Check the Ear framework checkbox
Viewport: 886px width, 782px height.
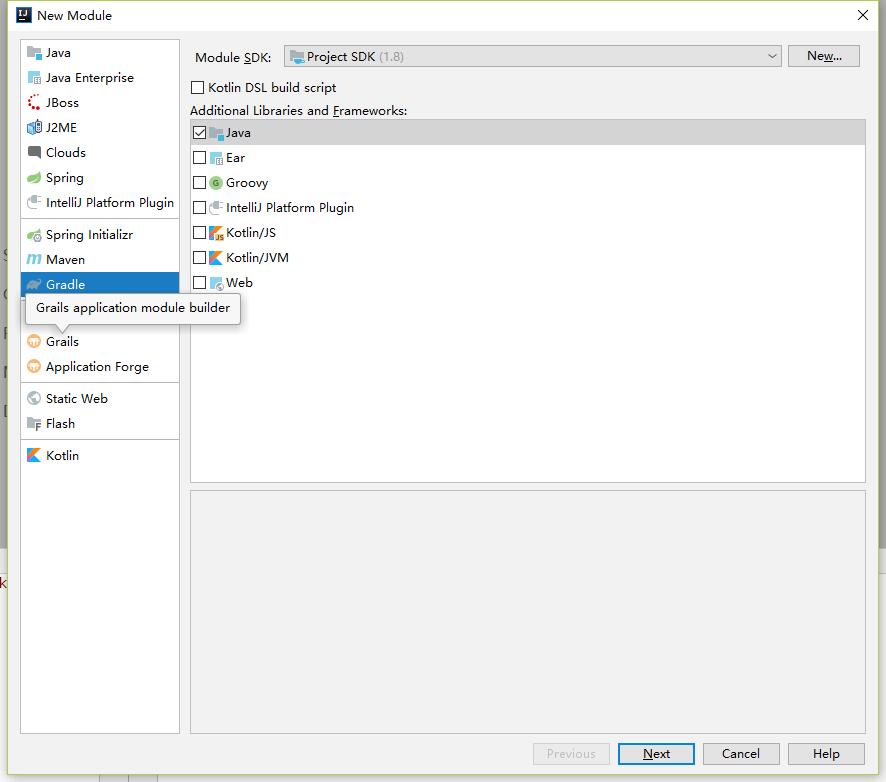(x=199, y=157)
